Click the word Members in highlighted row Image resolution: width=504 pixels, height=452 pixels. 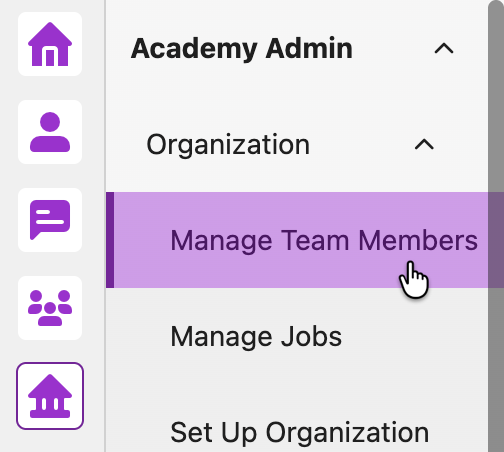(418, 240)
